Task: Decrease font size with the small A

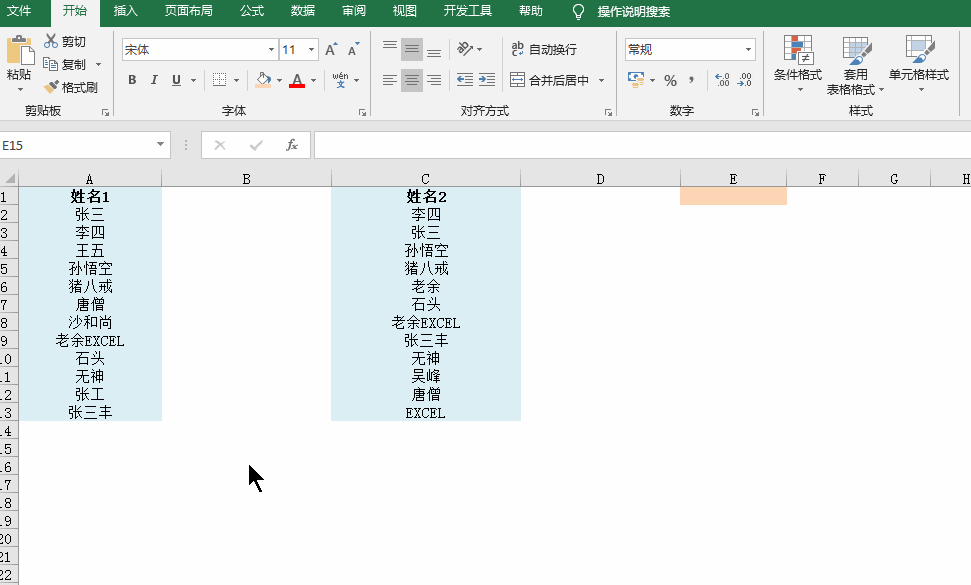Action: 353,50
